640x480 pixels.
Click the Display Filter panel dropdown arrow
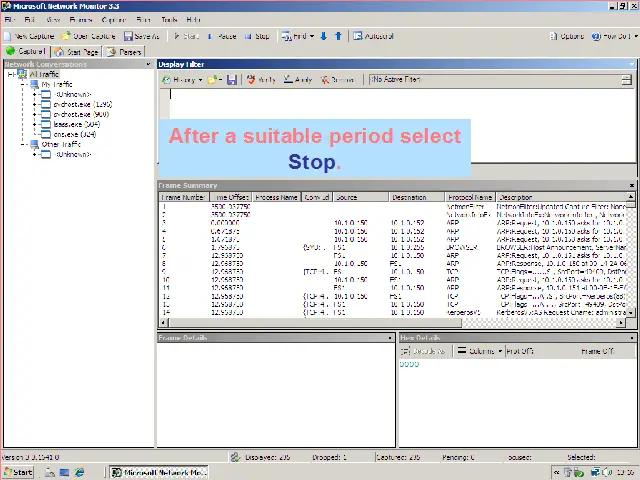pos(632,64)
